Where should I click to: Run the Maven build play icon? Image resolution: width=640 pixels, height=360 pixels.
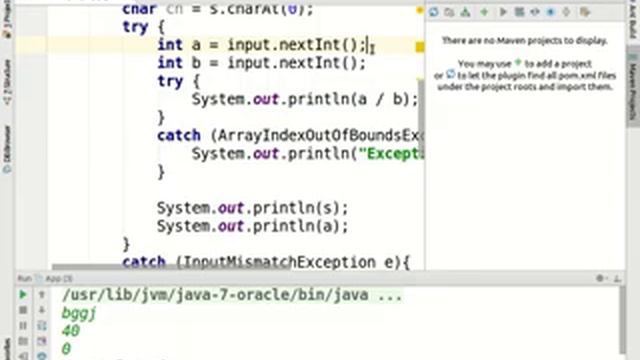coord(503,12)
